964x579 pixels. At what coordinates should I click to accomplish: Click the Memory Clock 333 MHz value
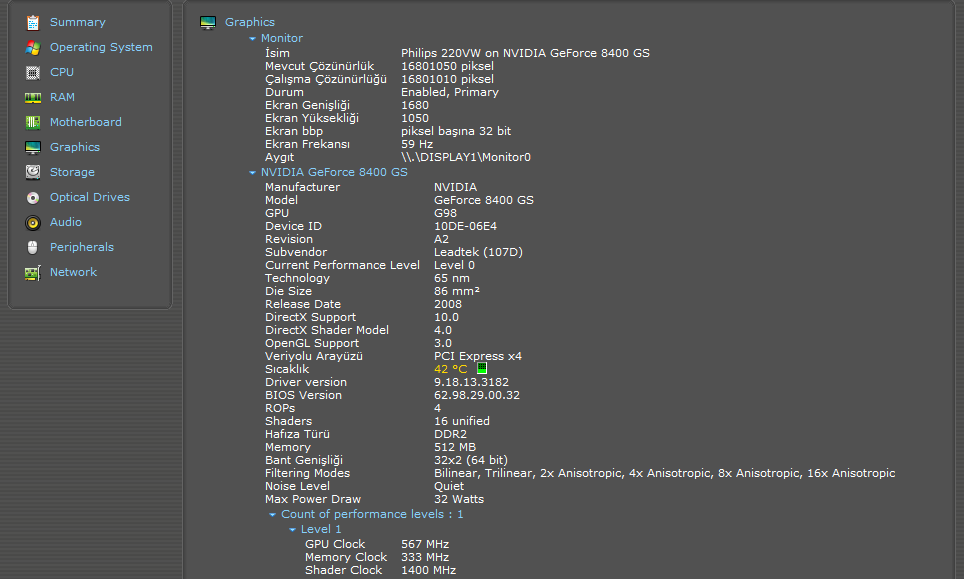pyautogui.click(x=425, y=557)
